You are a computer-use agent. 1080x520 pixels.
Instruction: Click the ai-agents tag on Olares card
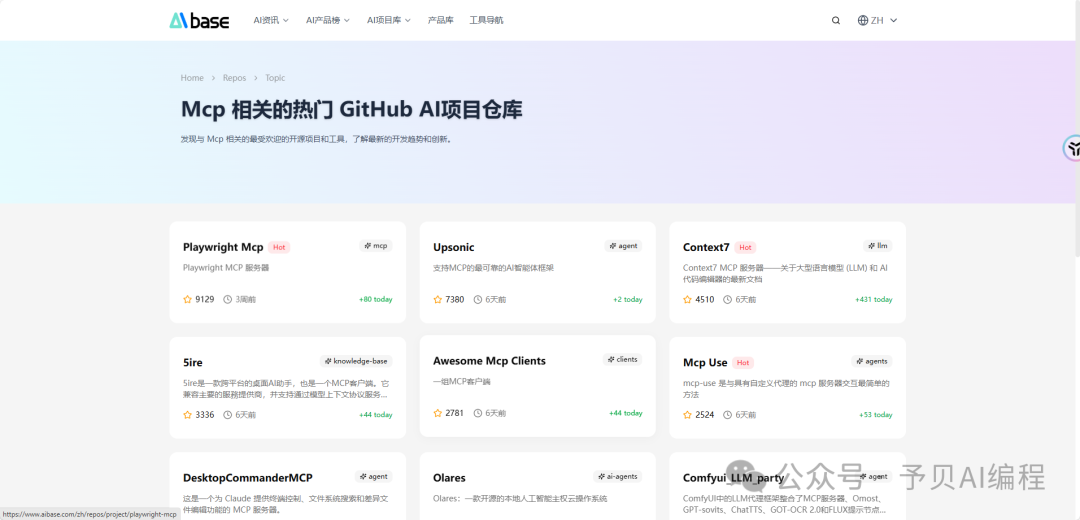pyautogui.click(x=617, y=477)
